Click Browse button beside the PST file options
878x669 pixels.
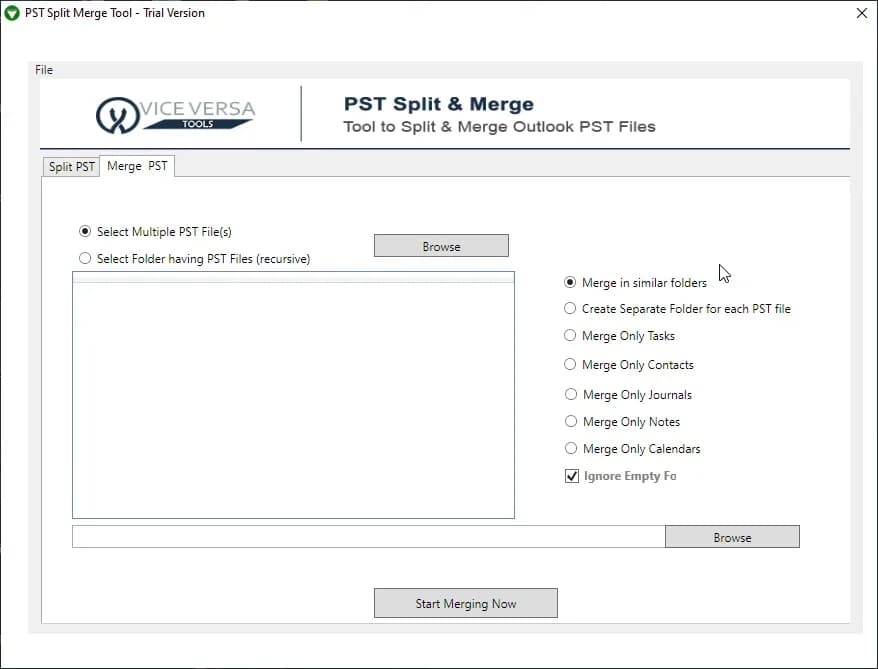(x=441, y=246)
